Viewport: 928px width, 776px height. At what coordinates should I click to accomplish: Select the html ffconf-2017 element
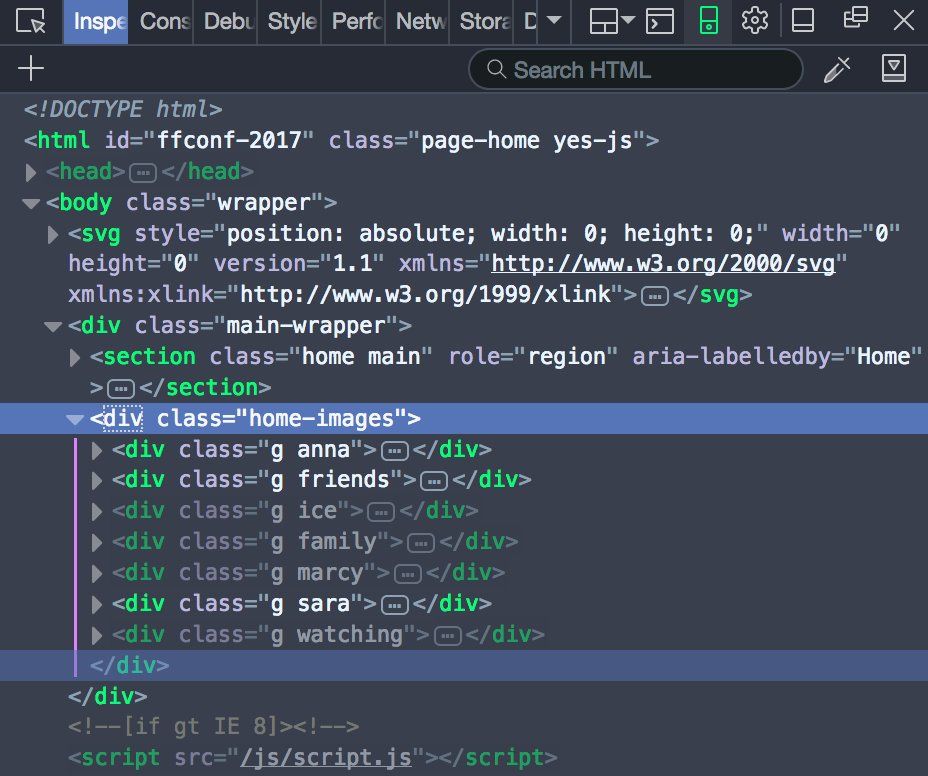[x=341, y=141]
